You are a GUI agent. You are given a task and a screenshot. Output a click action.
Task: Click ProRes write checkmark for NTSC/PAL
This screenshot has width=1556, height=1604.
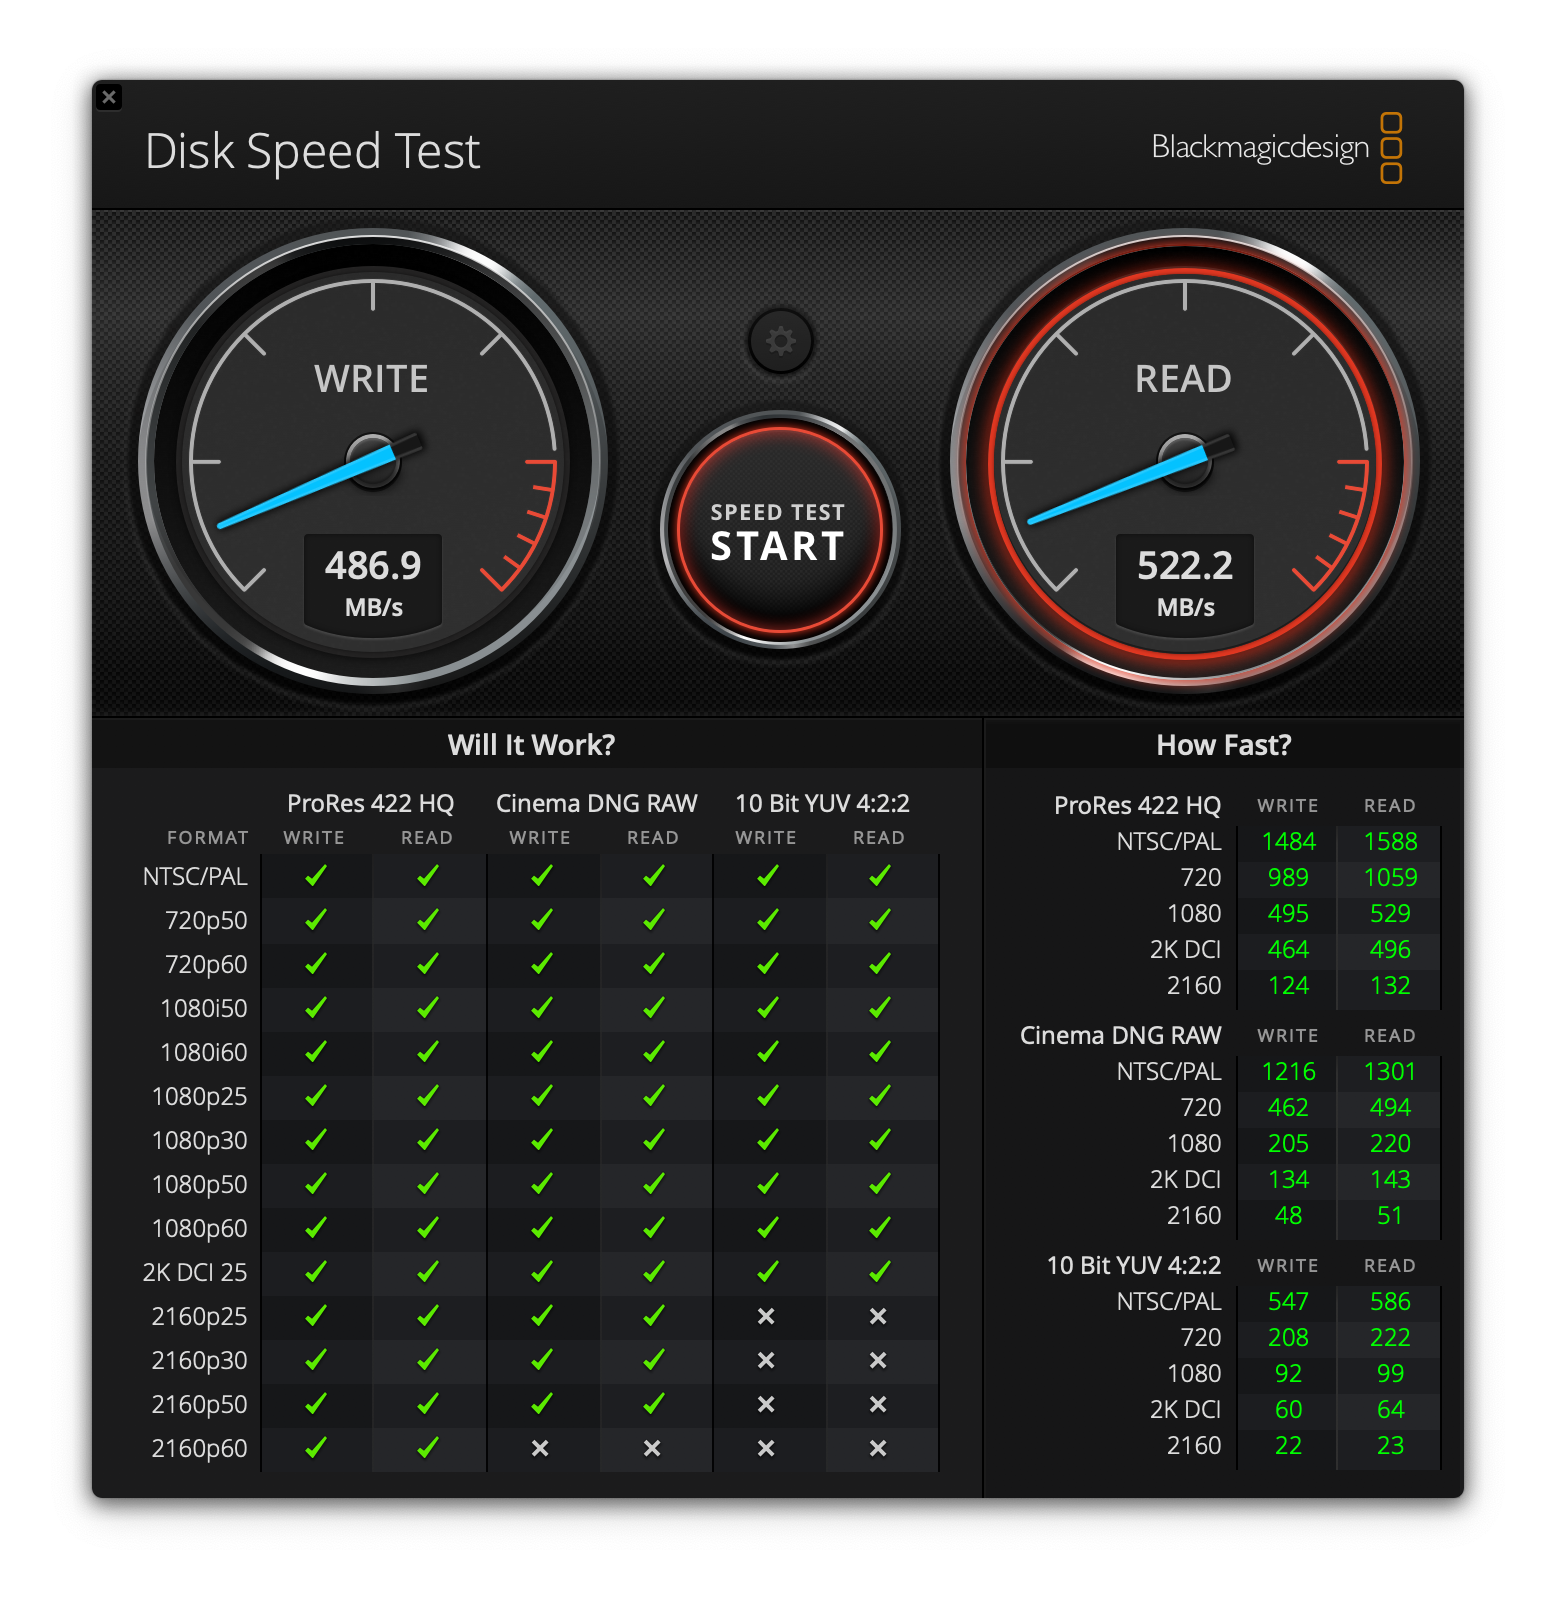point(316,876)
